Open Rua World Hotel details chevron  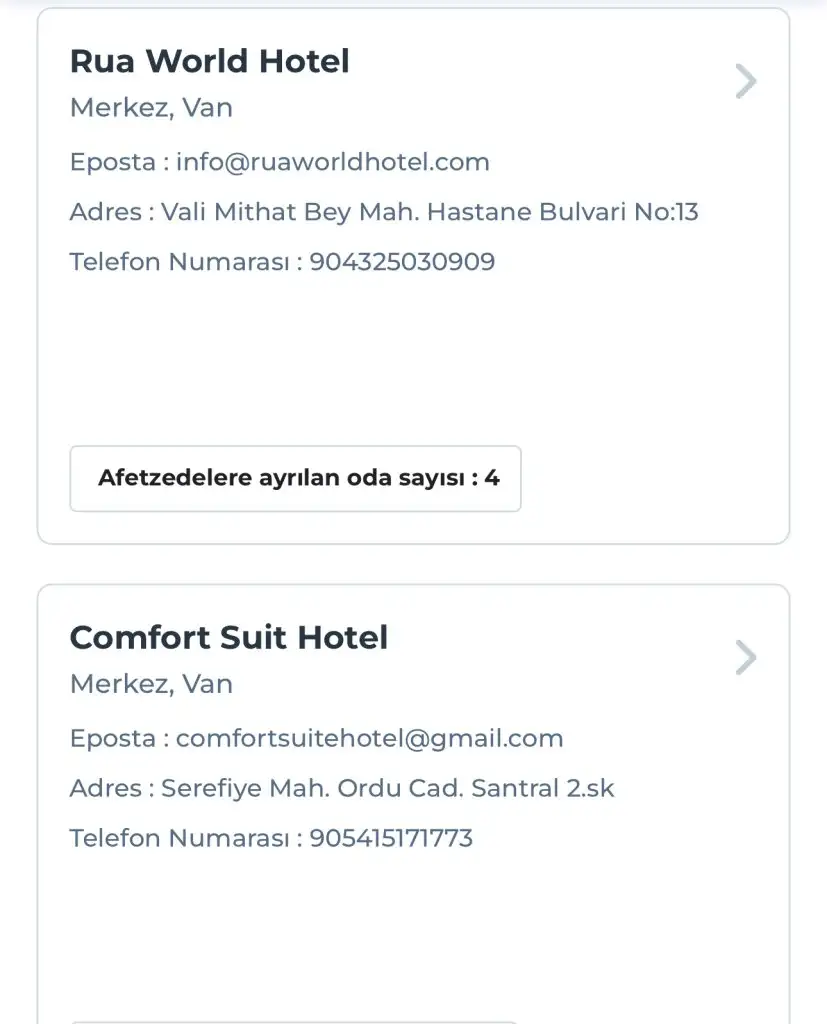click(745, 82)
